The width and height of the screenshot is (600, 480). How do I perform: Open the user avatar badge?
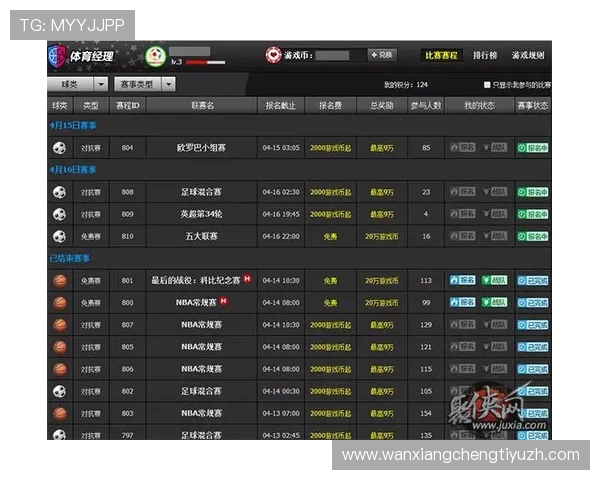155,57
